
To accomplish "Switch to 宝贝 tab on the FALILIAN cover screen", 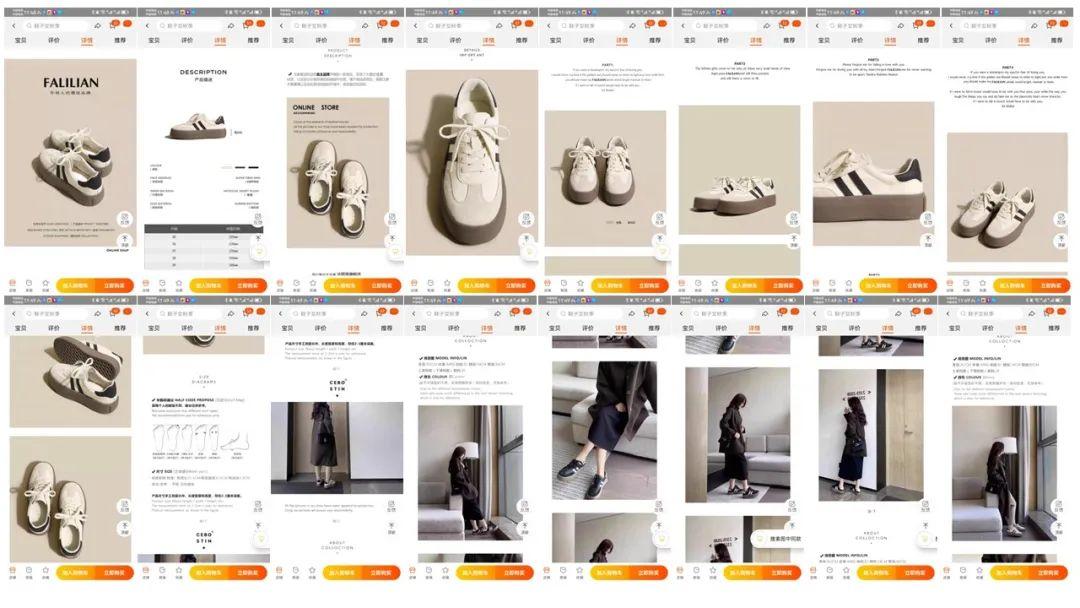I will point(21,41).
